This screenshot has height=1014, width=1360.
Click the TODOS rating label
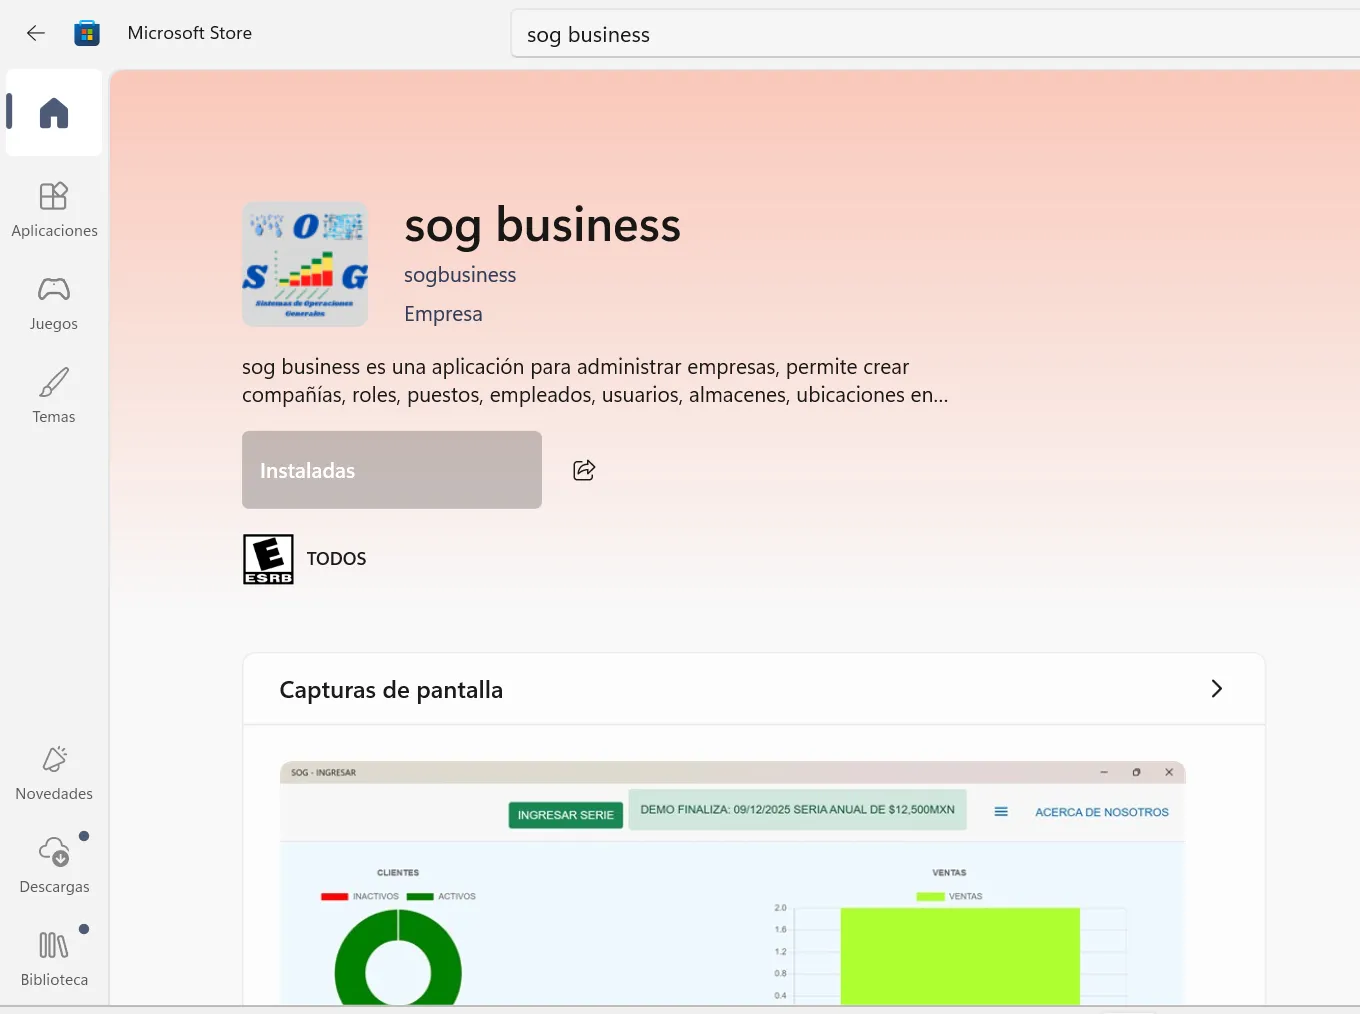336,559
